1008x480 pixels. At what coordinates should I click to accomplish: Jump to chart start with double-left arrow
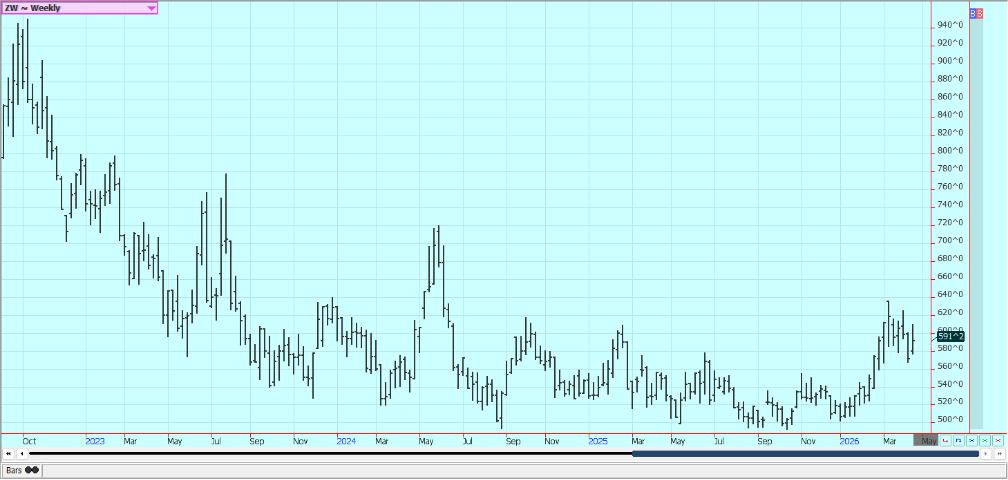click(x=9, y=454)
